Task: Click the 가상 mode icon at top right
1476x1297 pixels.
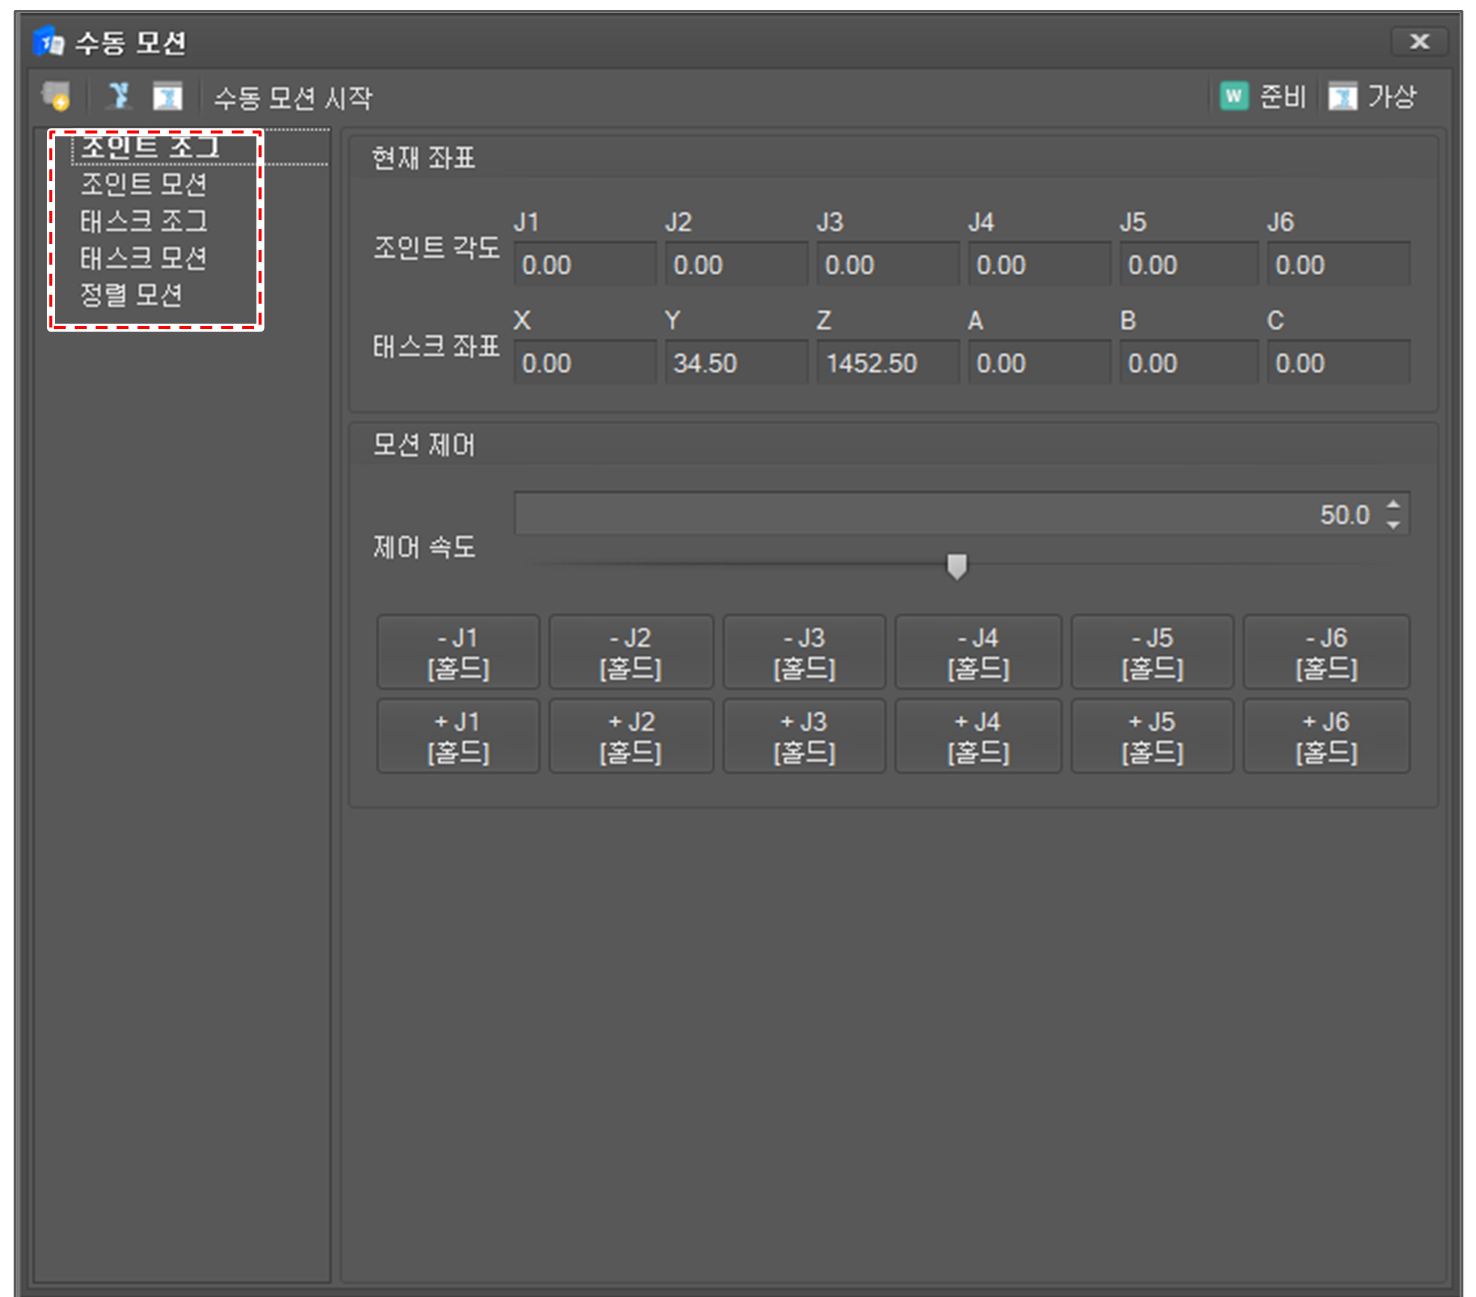Action: click(1342, 97)
